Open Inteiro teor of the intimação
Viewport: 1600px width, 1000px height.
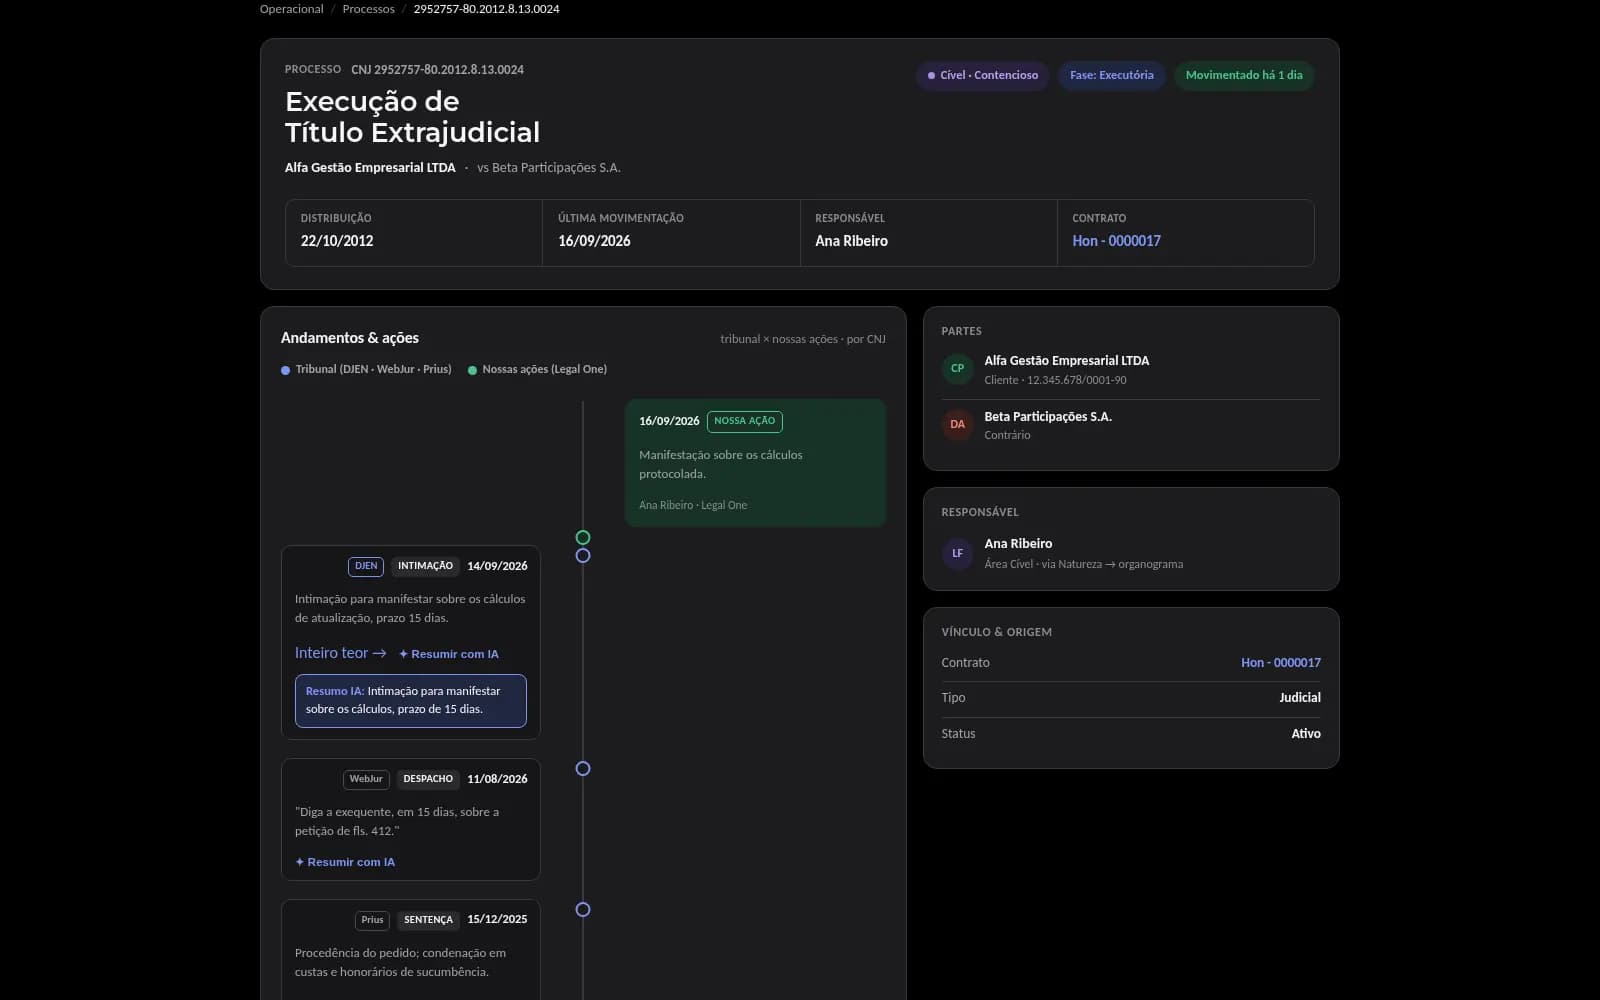(340, 653)
